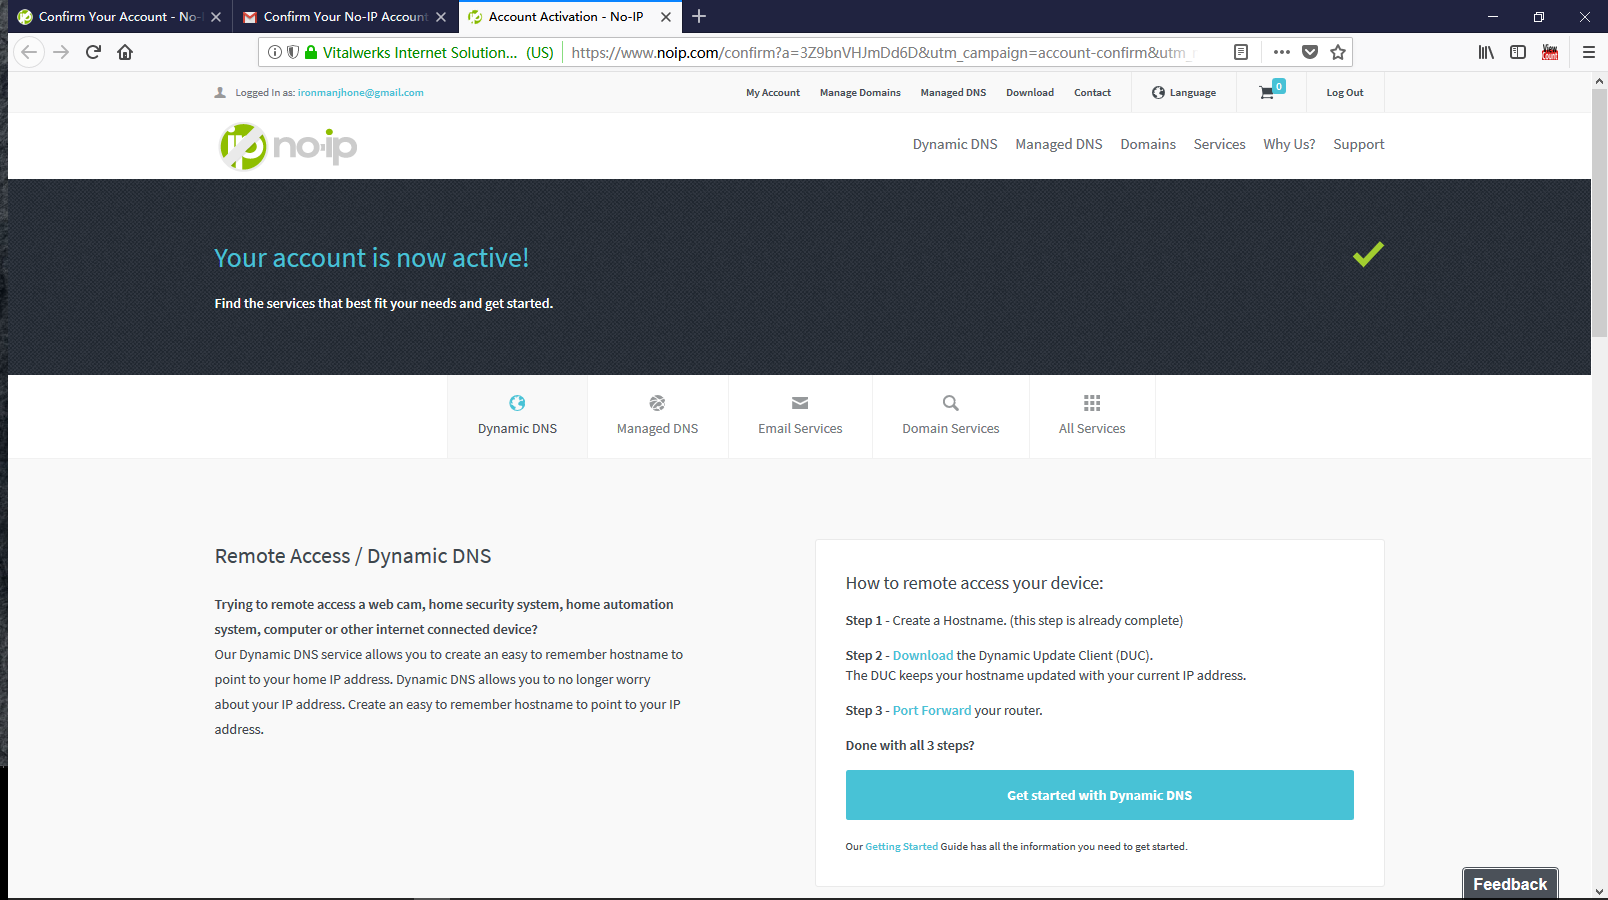Open the Domains navigation menu
This screenshot has width=1608, height=900.
tap(1148, 144)
